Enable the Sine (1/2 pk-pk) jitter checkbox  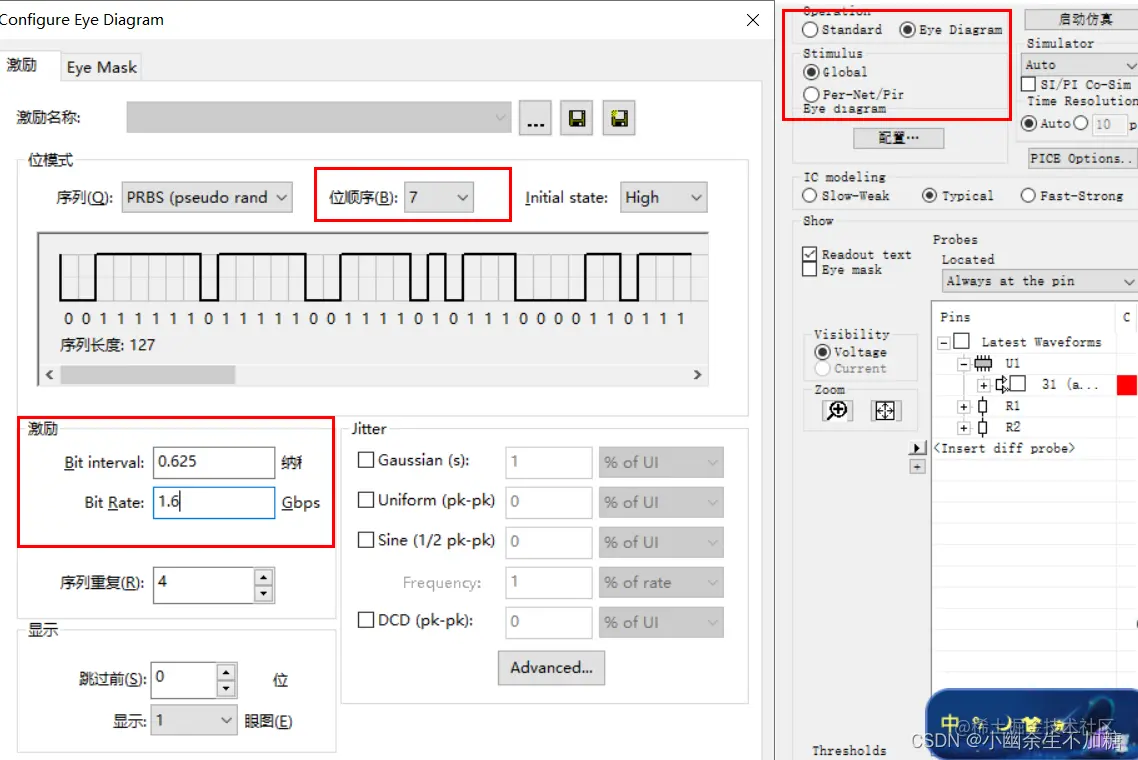367,540
